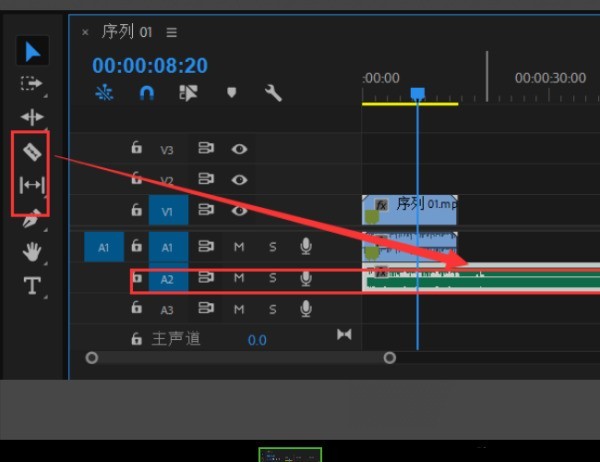The width and height of the screenshot is (600, 462).
Task: Close the 序列 01 sequence tab
Action: [x=85, y=32]
